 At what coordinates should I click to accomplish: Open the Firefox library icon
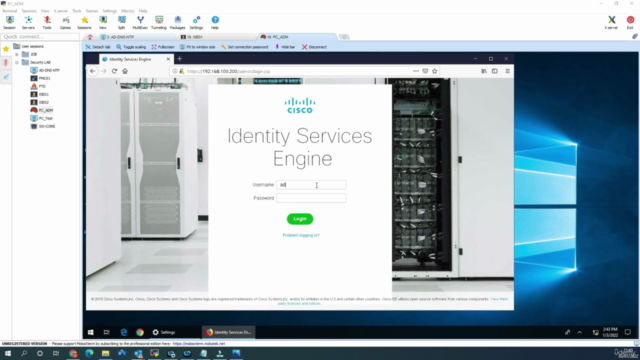click(x=484, y=71)
